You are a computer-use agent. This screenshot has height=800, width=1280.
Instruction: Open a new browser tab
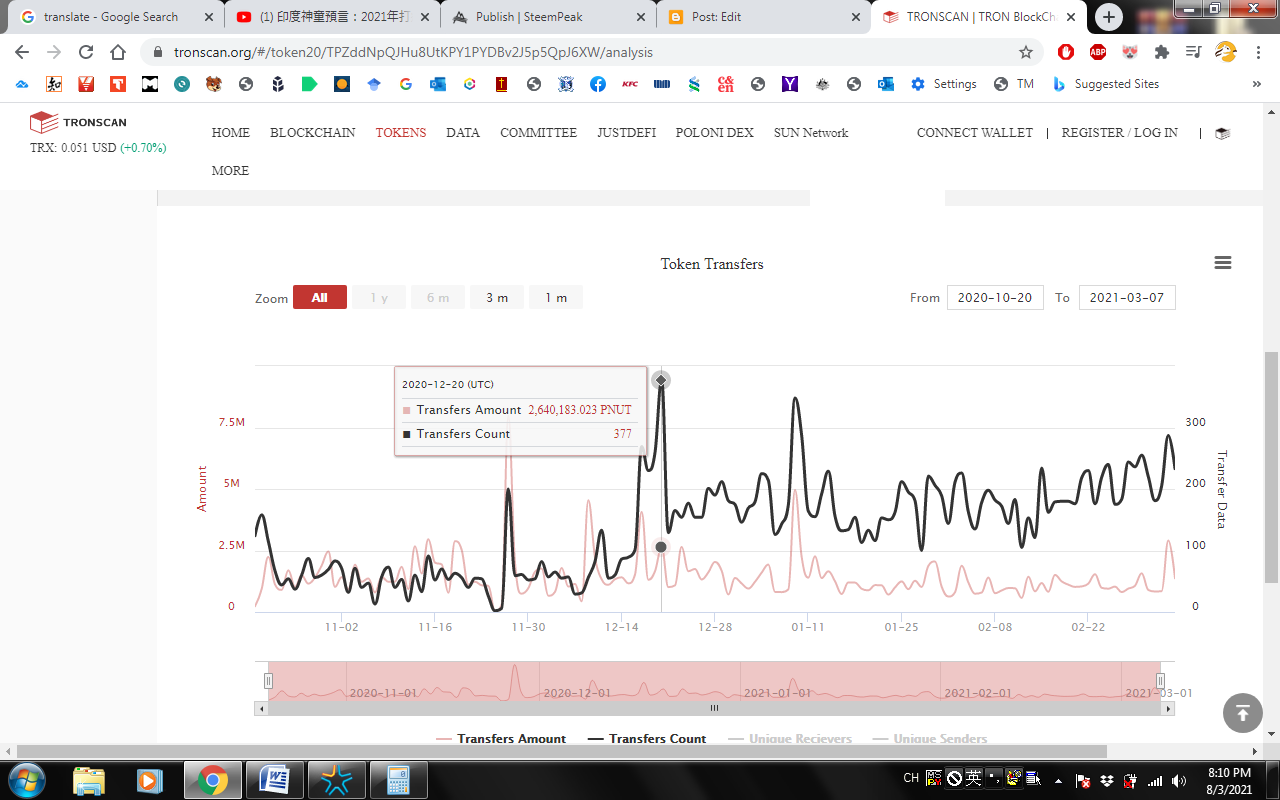point(1108,17)
